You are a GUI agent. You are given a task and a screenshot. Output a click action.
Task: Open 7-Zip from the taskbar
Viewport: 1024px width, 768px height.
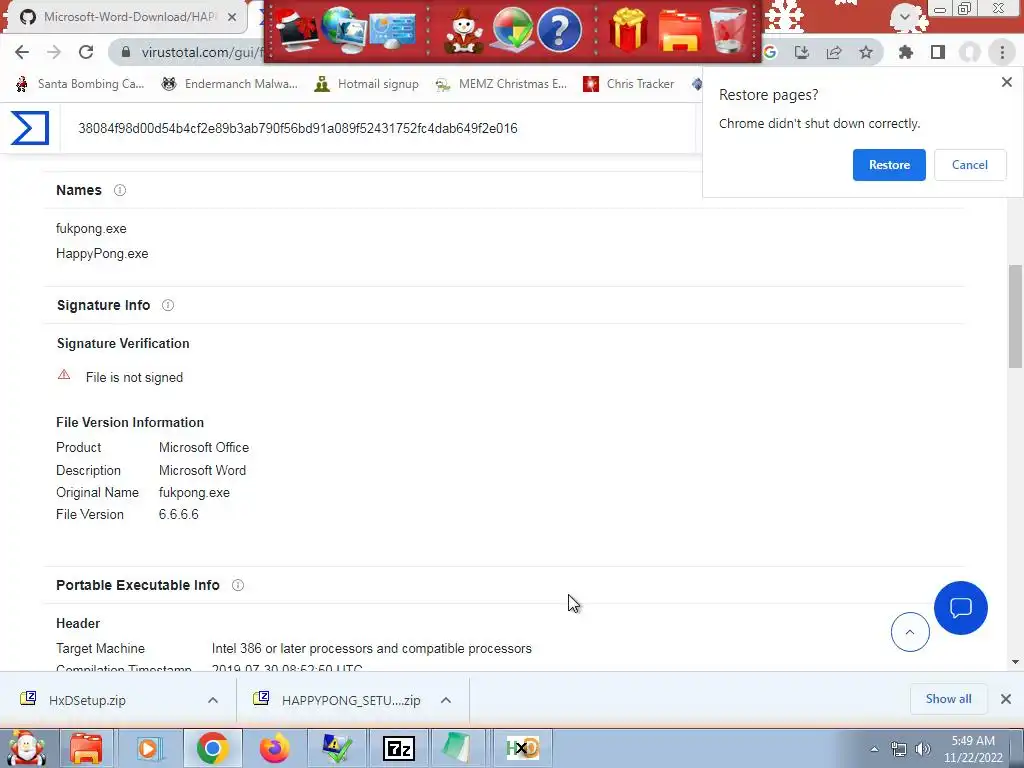coord(398,748)
